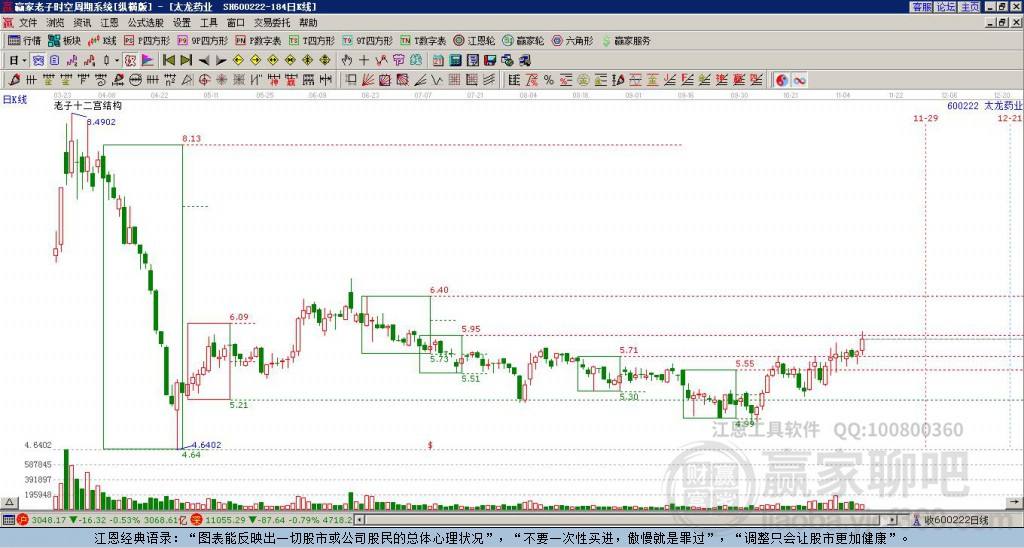Expand the candlestick chart-type dropdown
Screen dimensions: 1024x548
[116, 60]
